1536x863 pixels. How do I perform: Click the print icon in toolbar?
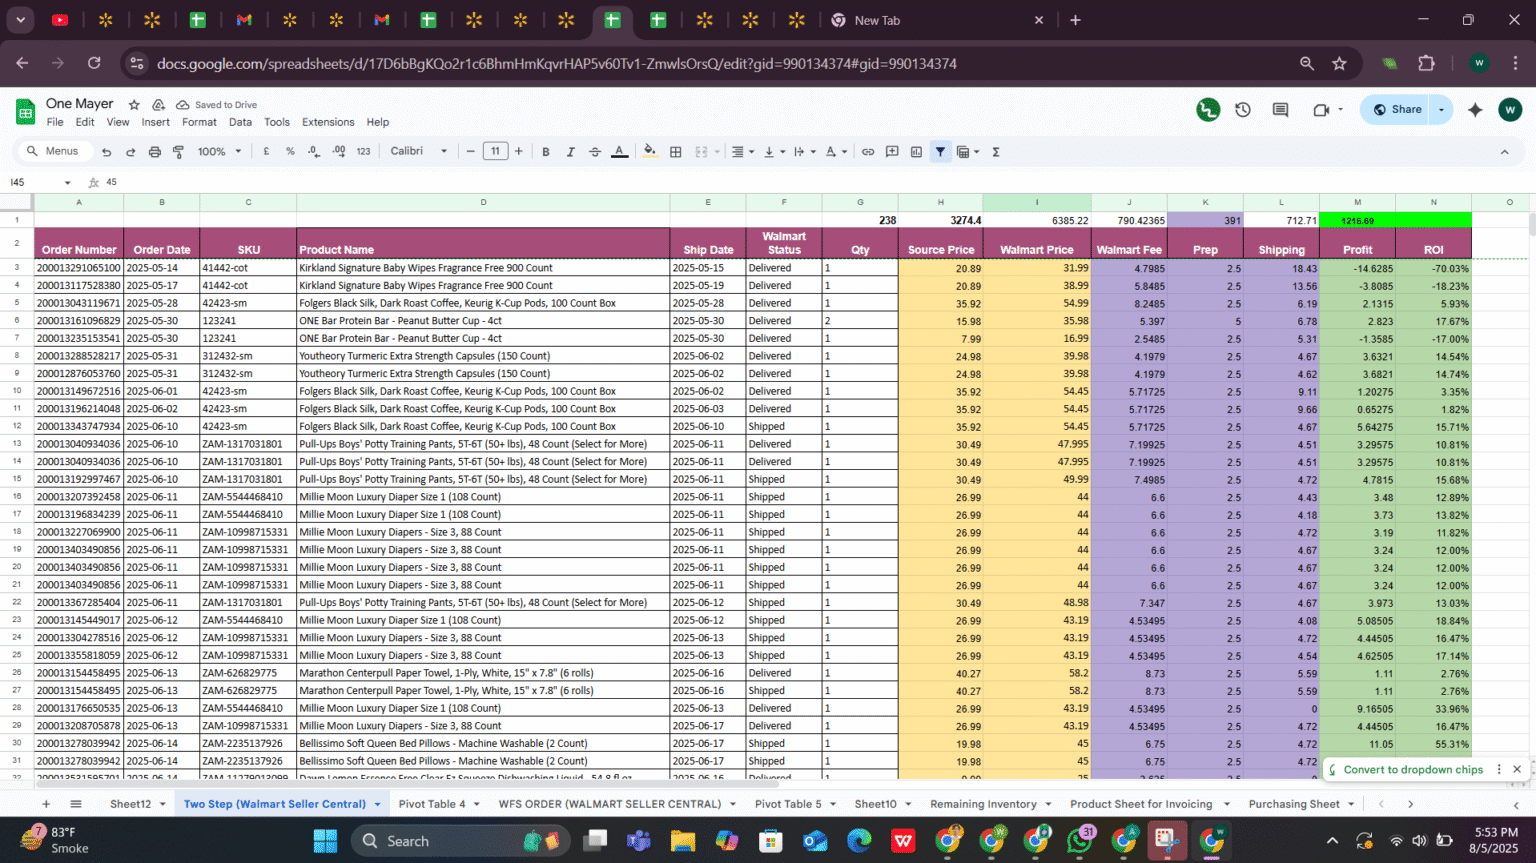click(154, 152)
